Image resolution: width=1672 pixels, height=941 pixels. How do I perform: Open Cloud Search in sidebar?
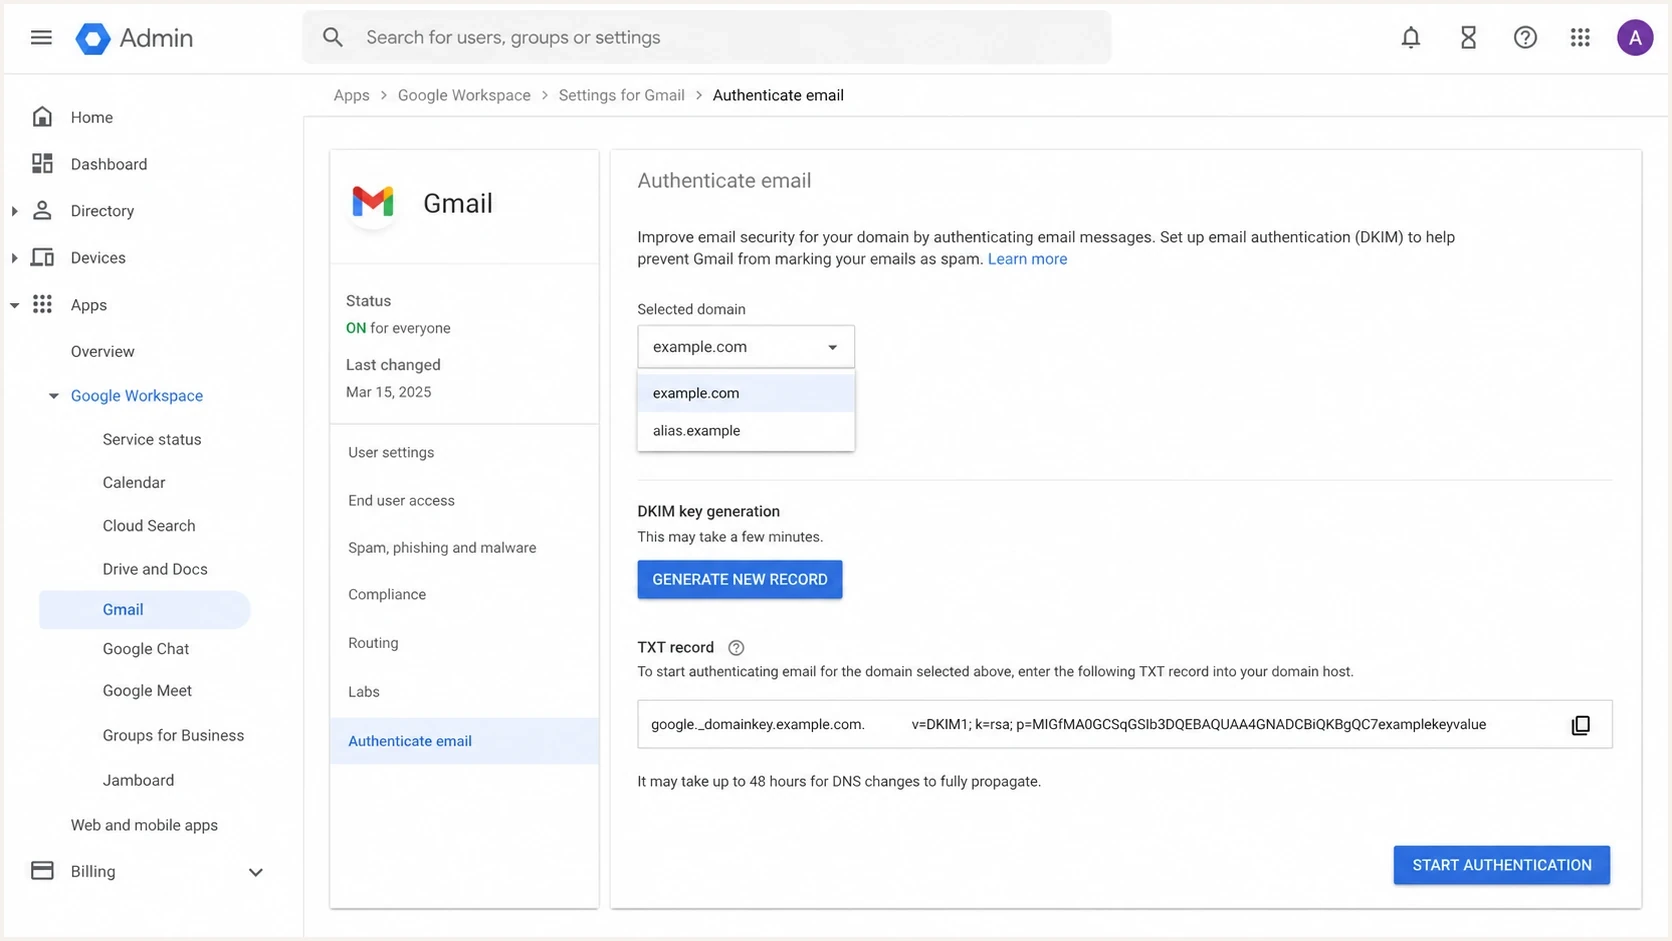click(149, 525)
